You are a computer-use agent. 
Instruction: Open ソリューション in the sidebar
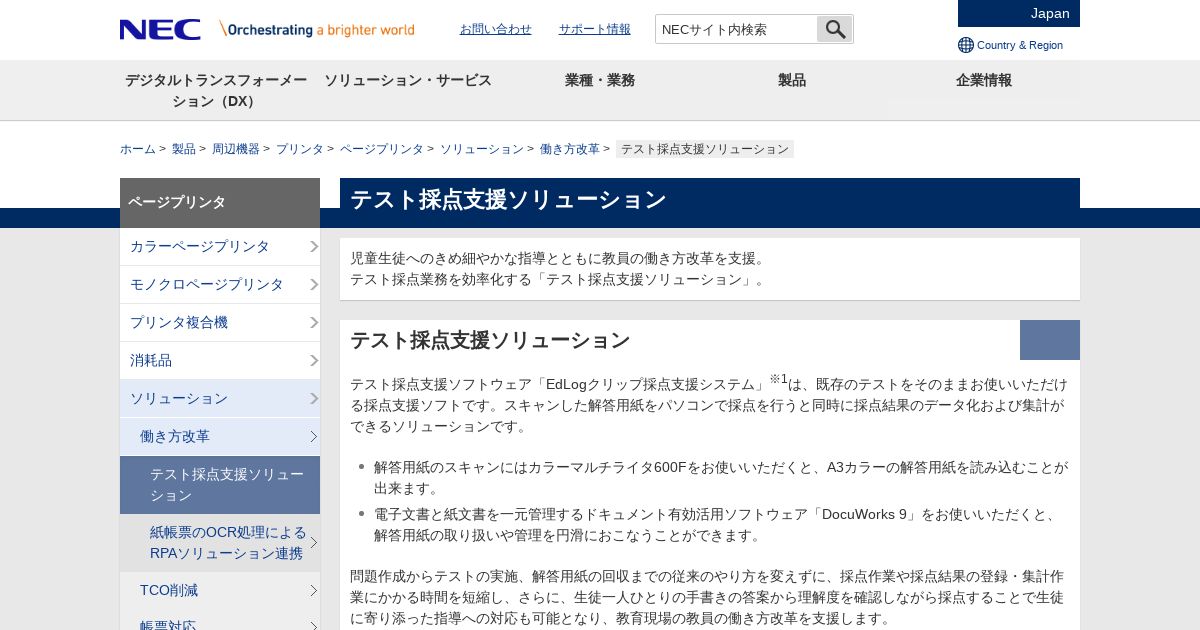[x=220, y=398]
